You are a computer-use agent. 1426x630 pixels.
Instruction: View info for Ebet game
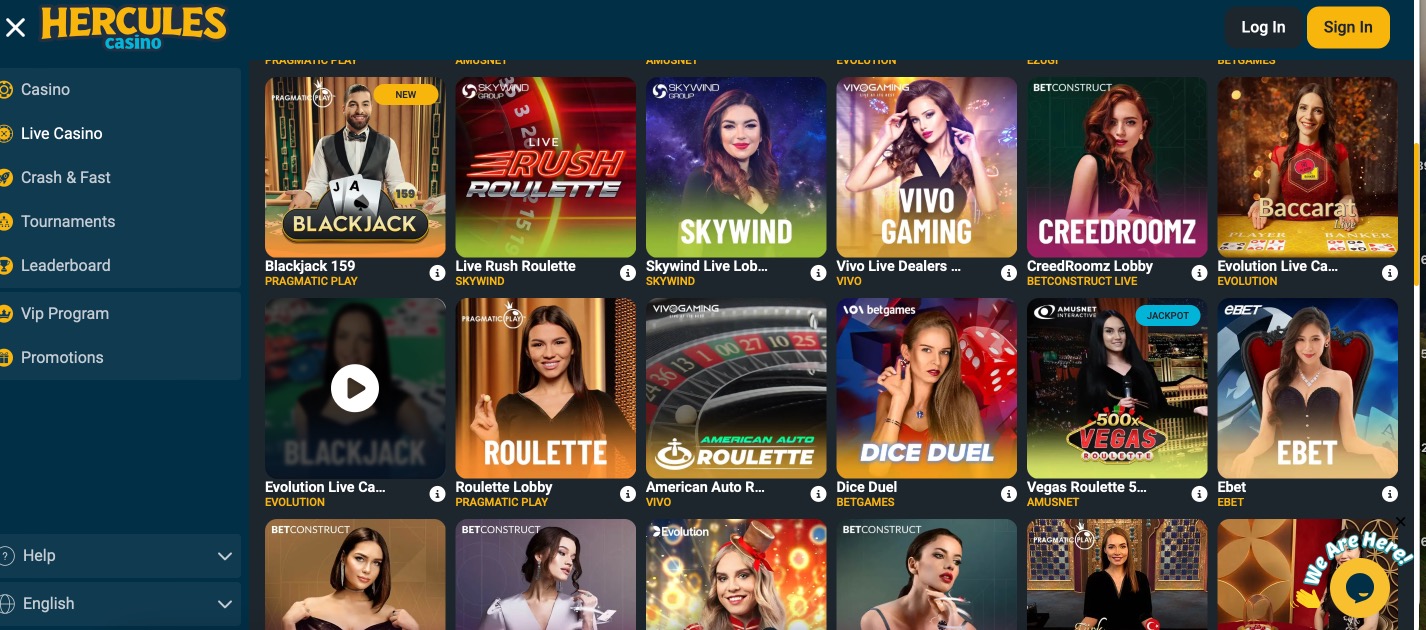(1389, 494)
